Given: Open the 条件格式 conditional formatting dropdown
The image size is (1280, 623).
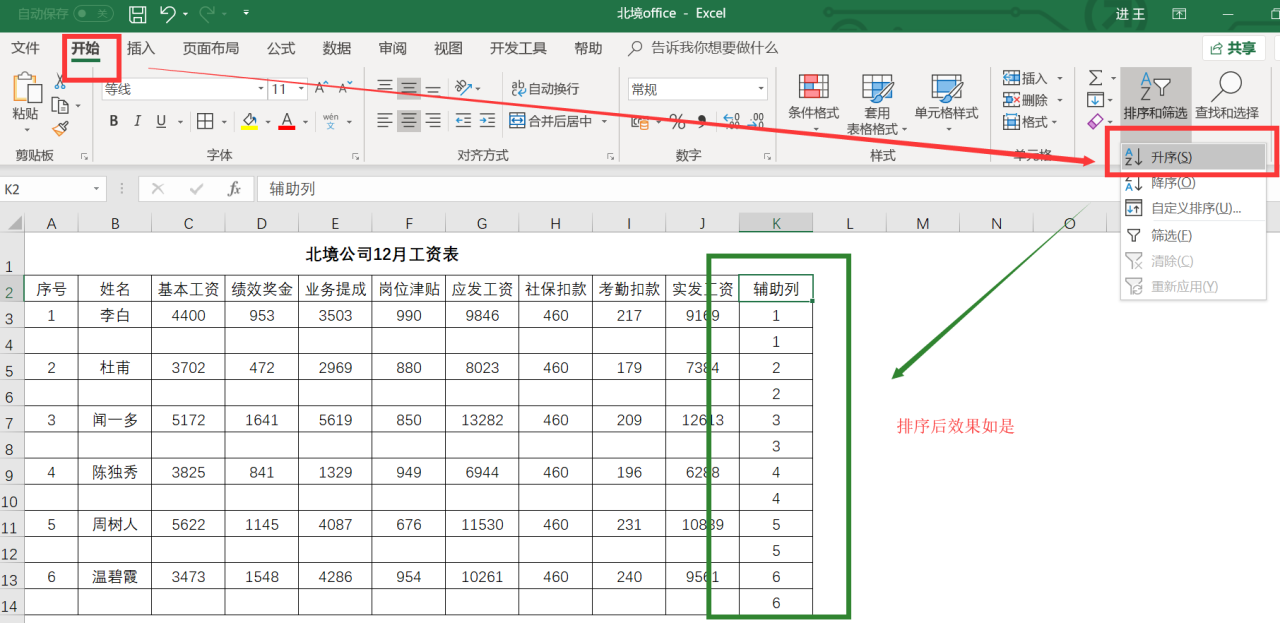Looking at the screenshot, I should coord(813,103).
